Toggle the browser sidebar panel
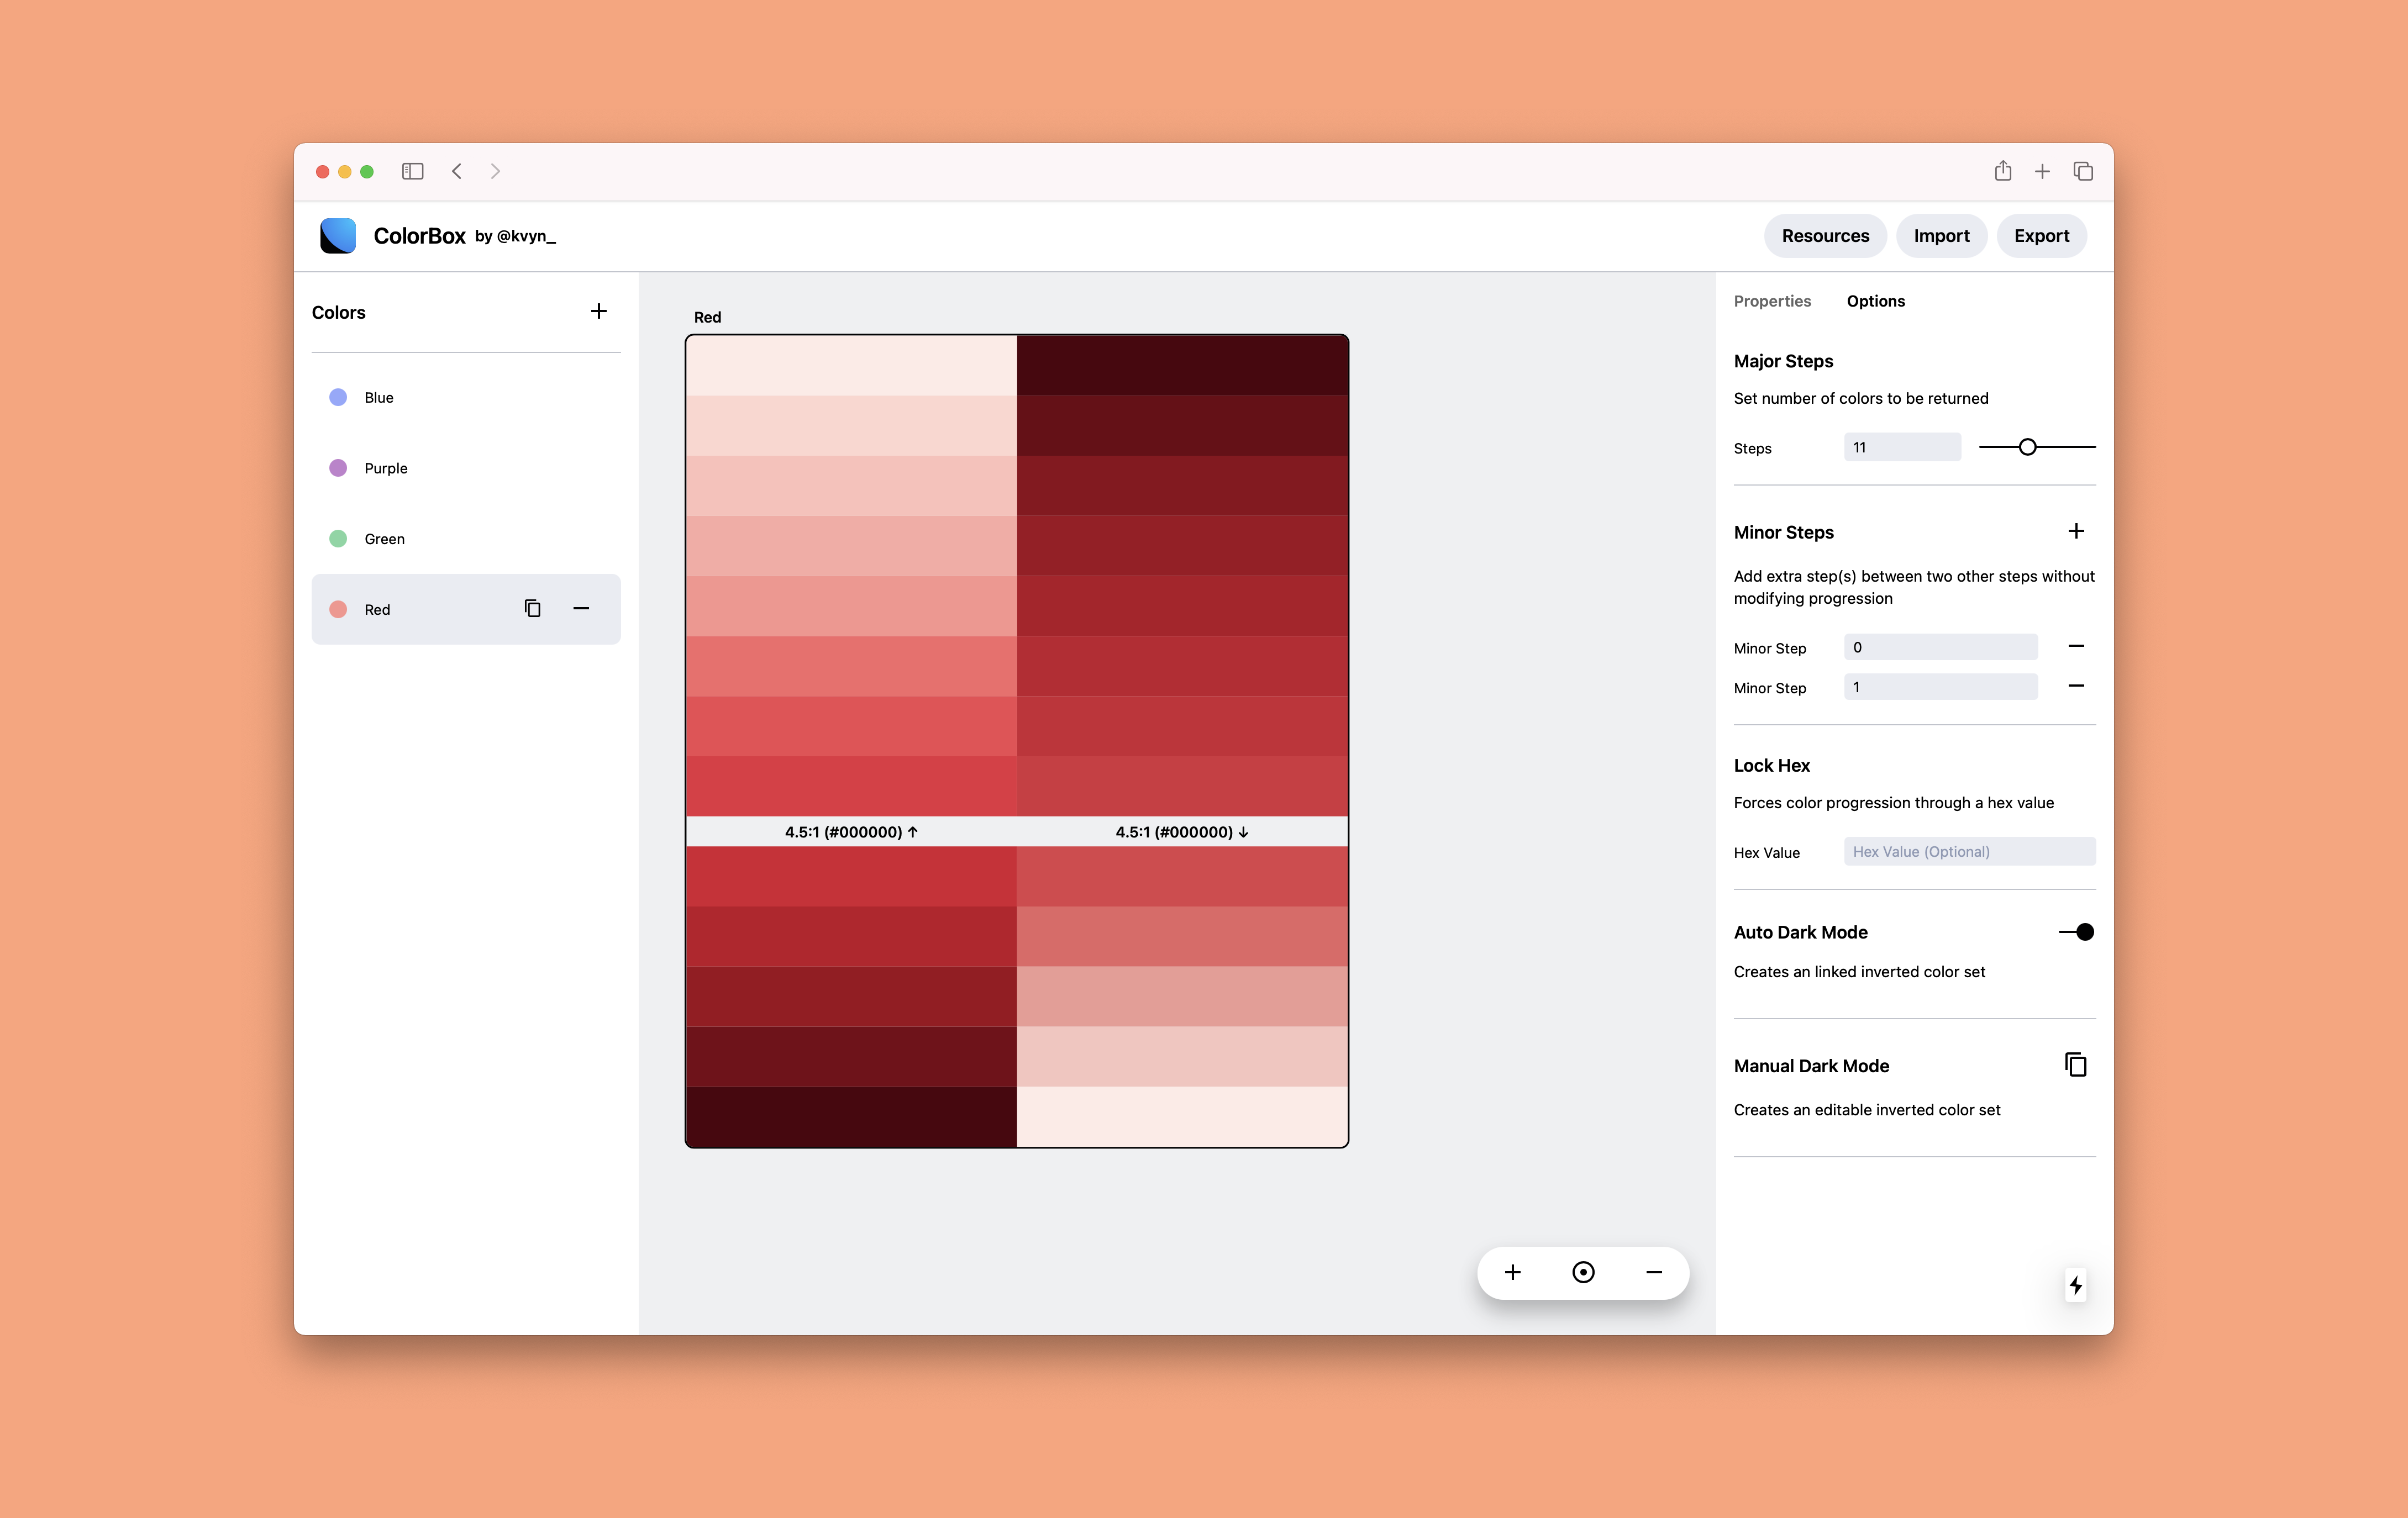2408x1518 pixels. pyautogui.click(x=412, y=171)
